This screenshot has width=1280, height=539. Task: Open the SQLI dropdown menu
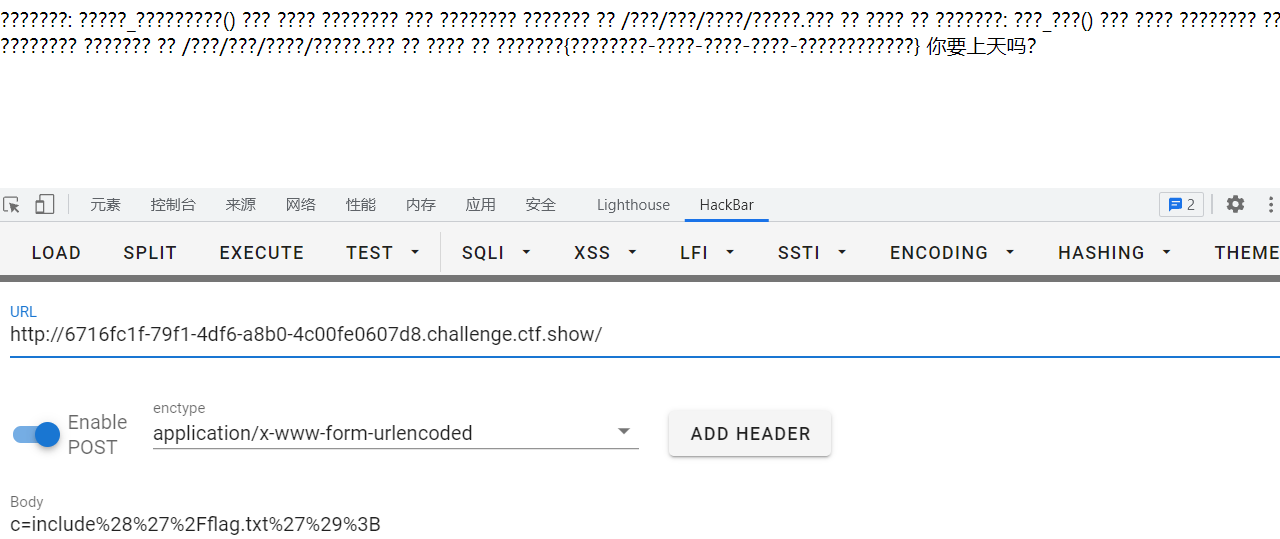coord(496,253)
